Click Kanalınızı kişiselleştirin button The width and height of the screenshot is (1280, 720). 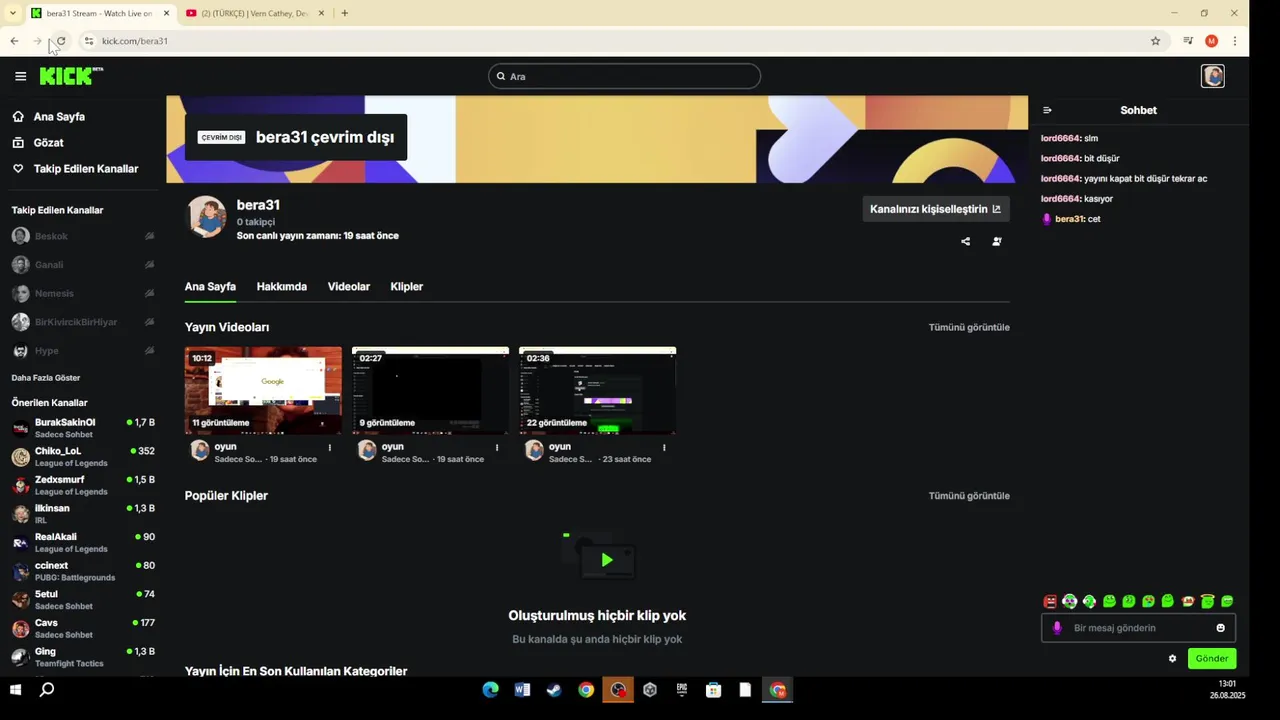coord(935,209)
